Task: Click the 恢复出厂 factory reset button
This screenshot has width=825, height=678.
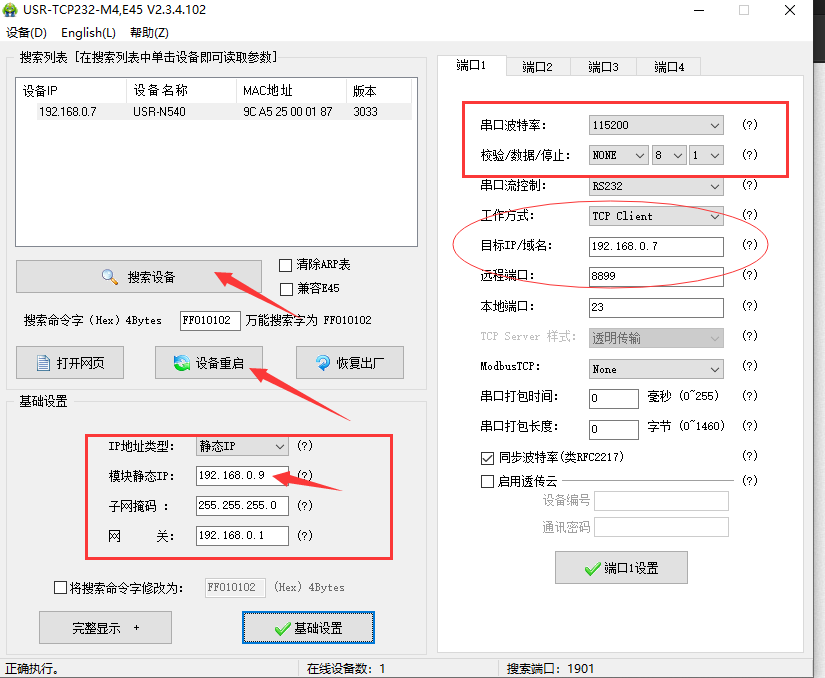Action: pyautogui.click(x=348, y=363)
